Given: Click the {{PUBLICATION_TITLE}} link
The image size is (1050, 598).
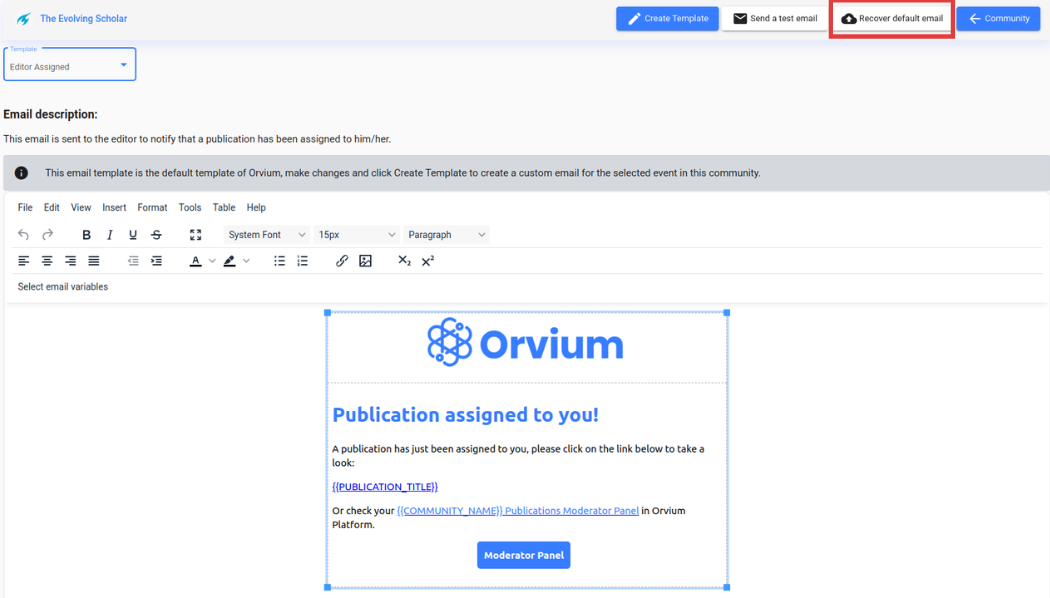Looking at the screenshot, I should [385, 487].
